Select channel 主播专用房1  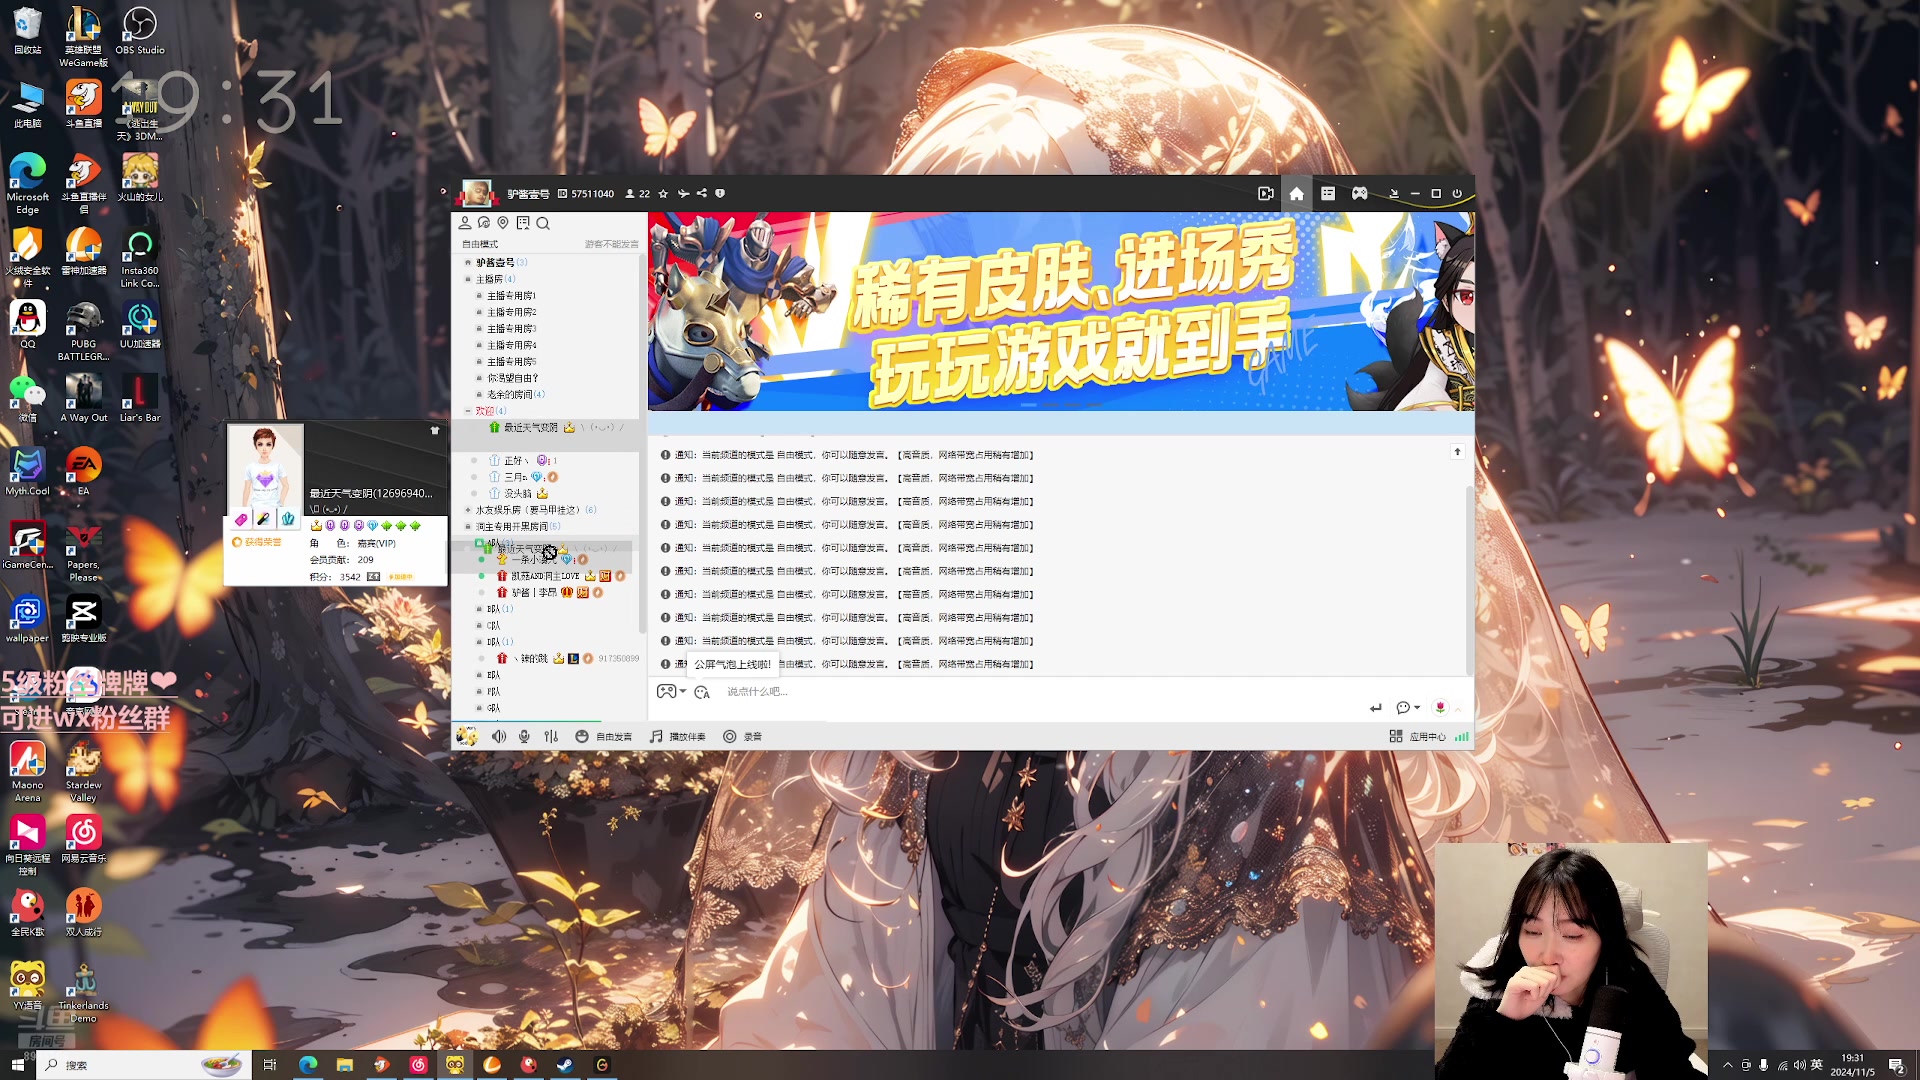[x=511, y=296]
